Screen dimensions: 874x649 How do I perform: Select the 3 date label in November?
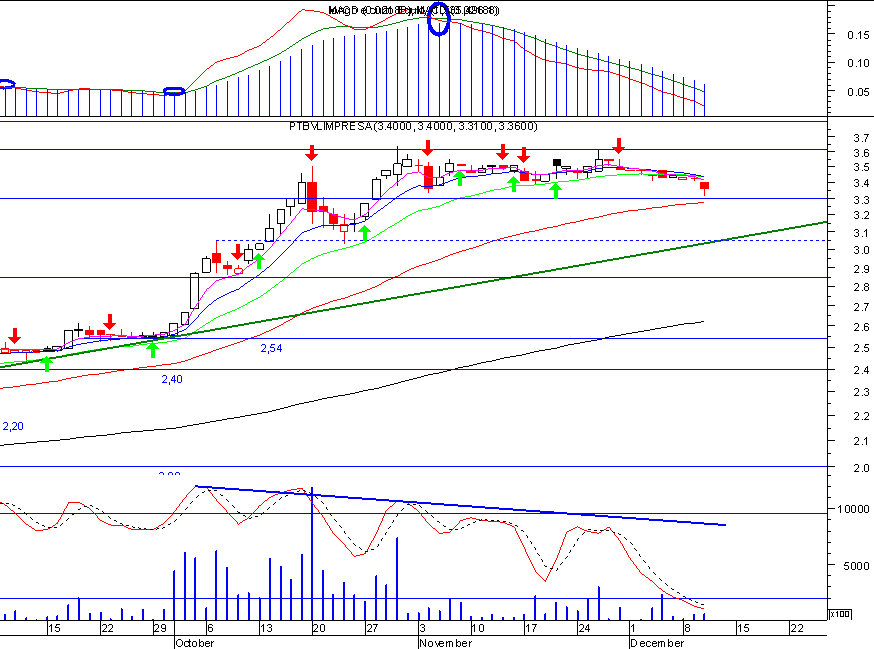tap(423, 628)
